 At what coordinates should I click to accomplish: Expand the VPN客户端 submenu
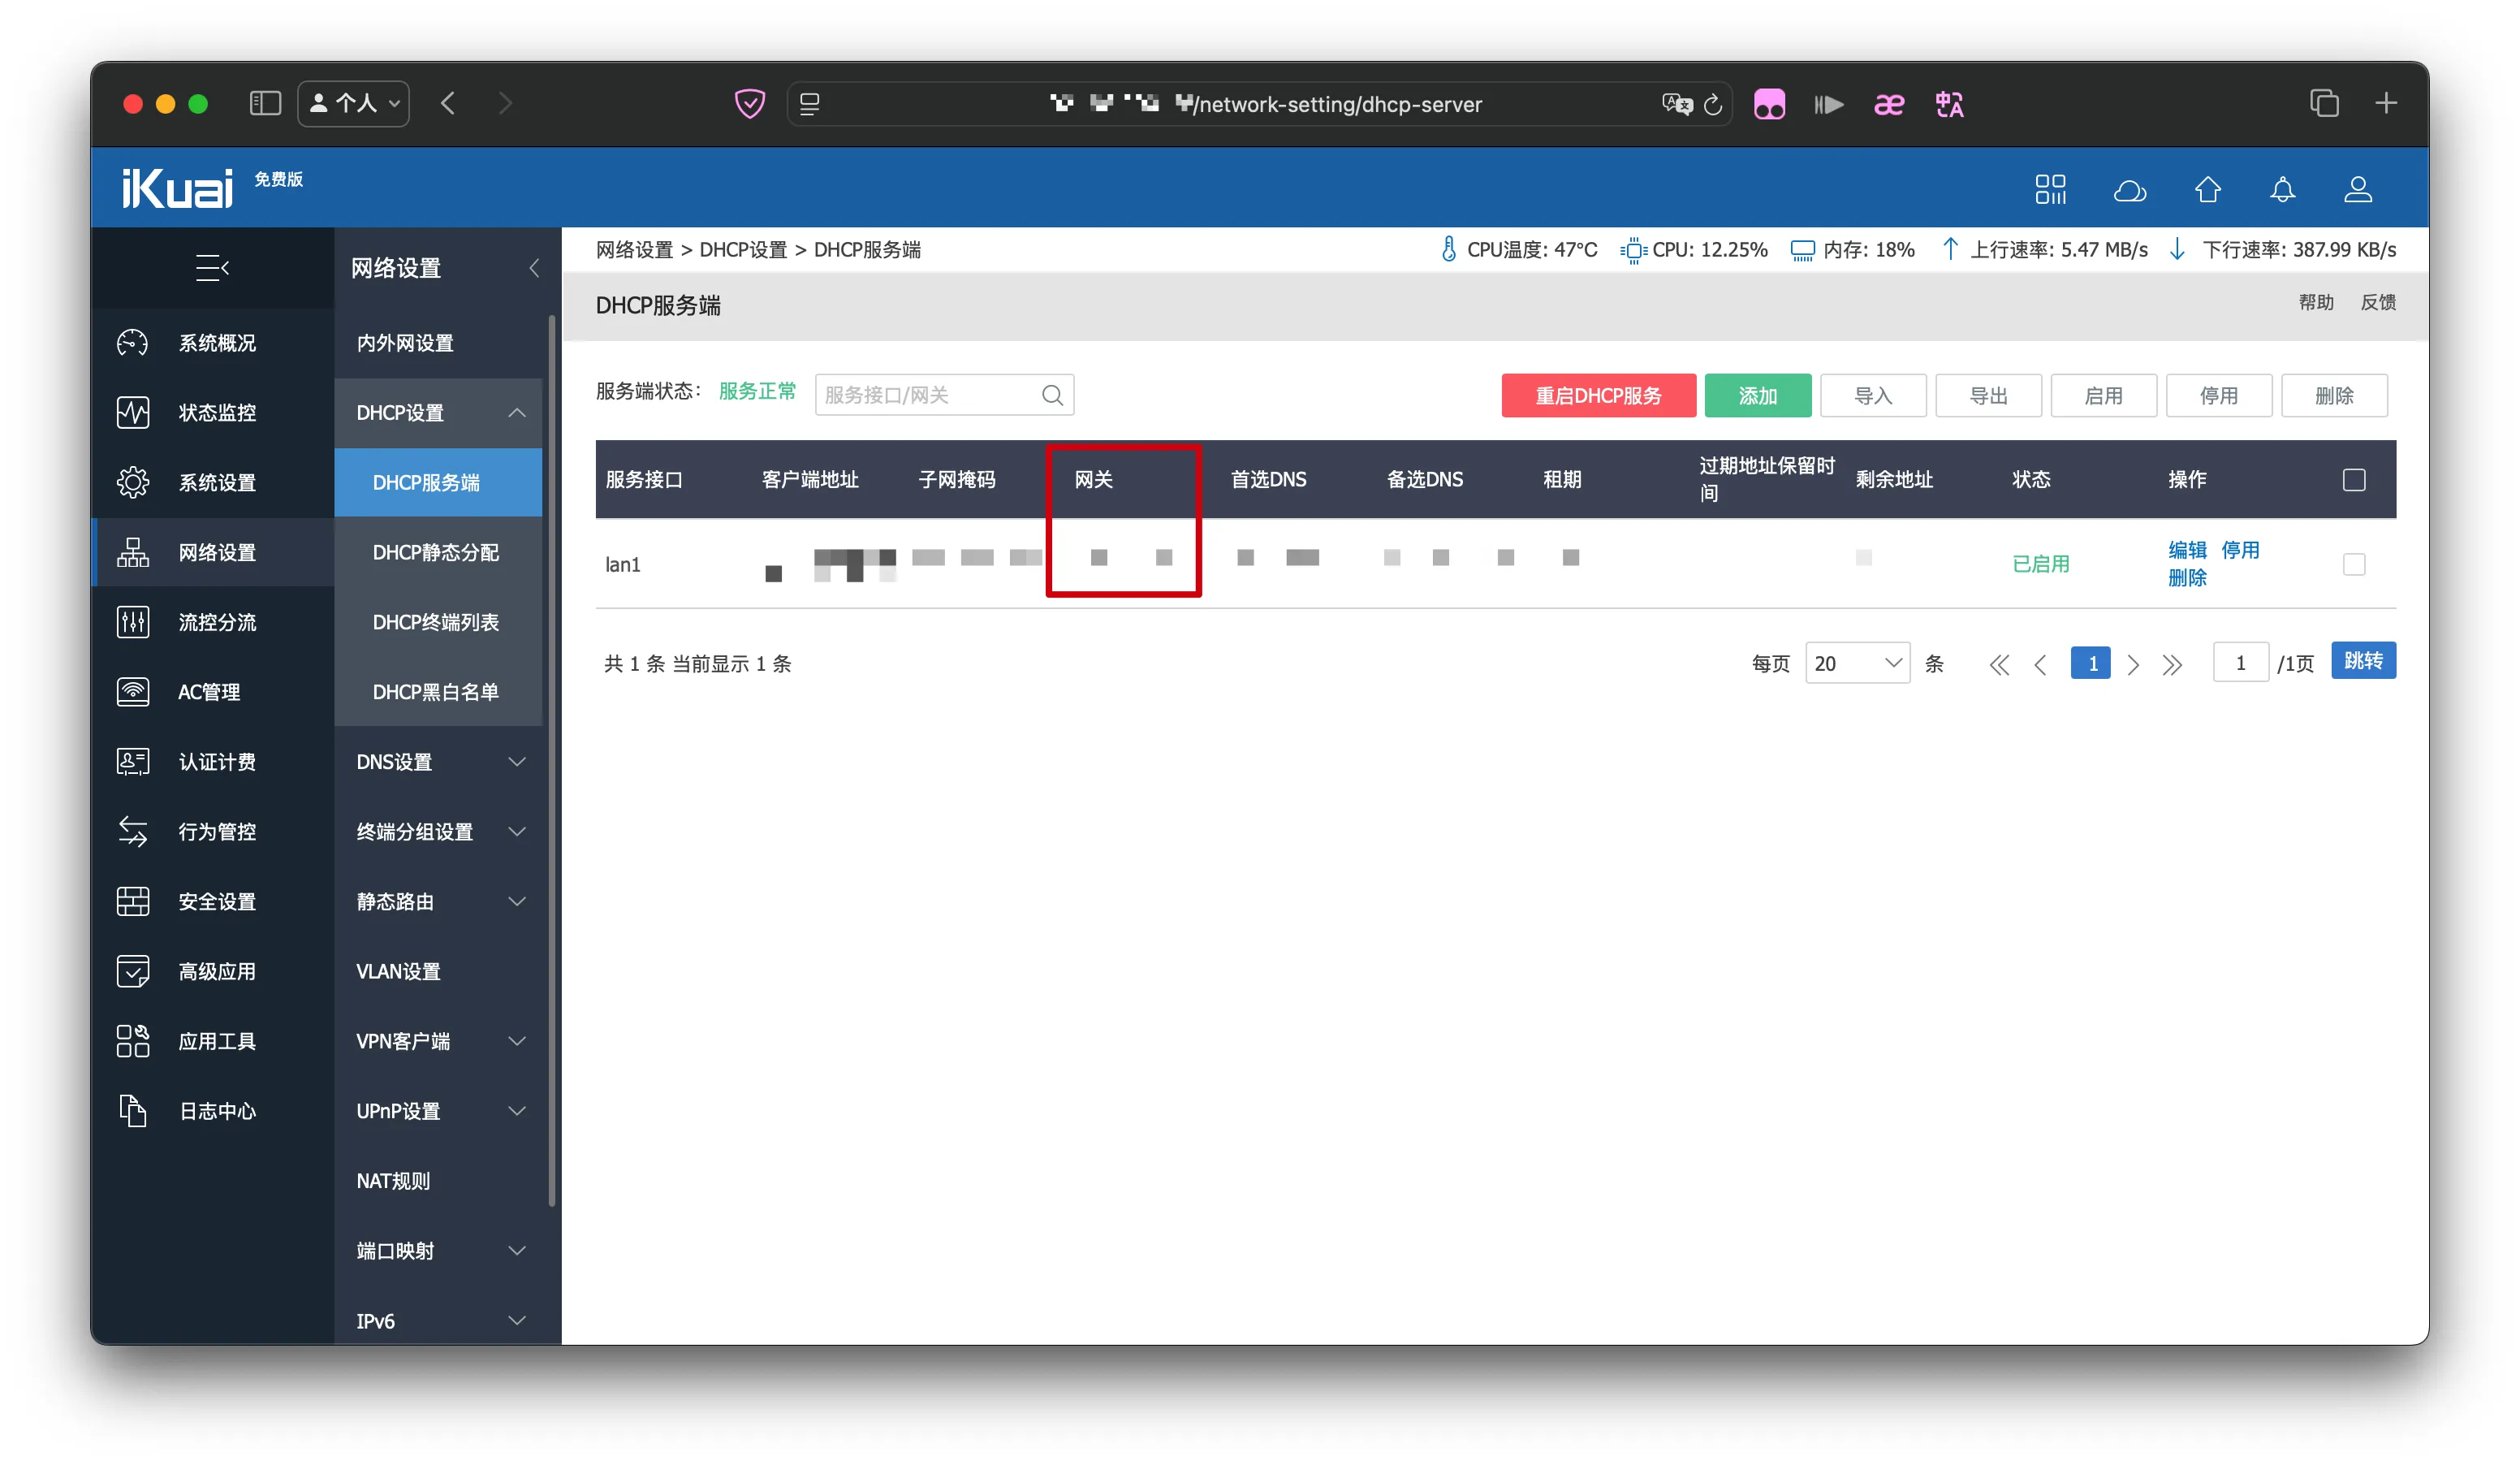click(517, 1041)
